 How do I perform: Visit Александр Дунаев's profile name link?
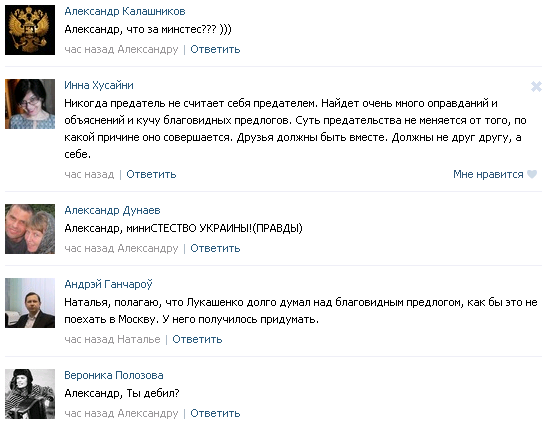click(112, 210)
